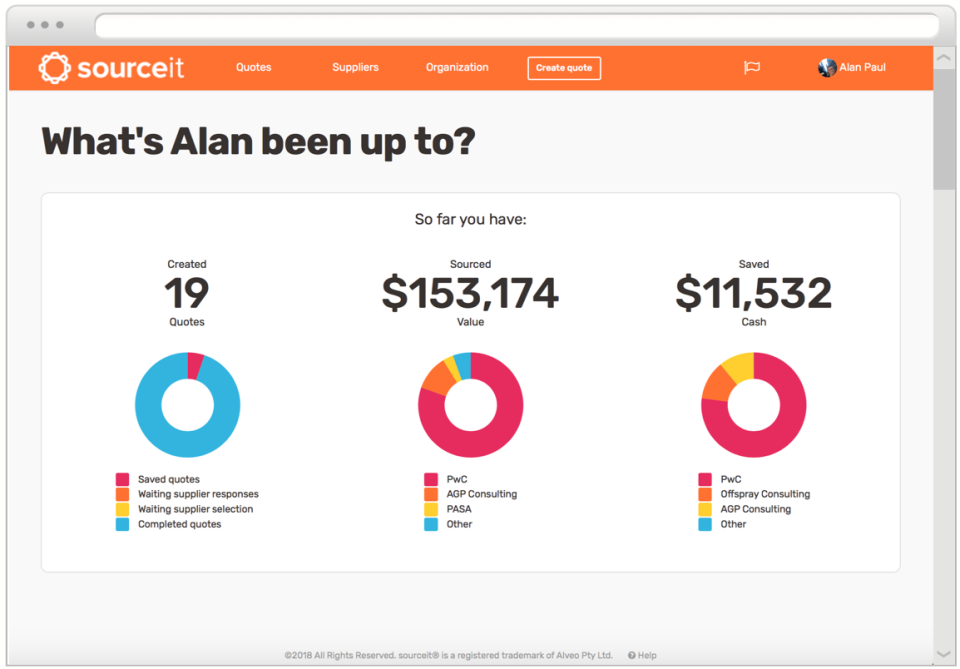
Task: Open the sourceit home logo
Action: [x=110, y=67]
